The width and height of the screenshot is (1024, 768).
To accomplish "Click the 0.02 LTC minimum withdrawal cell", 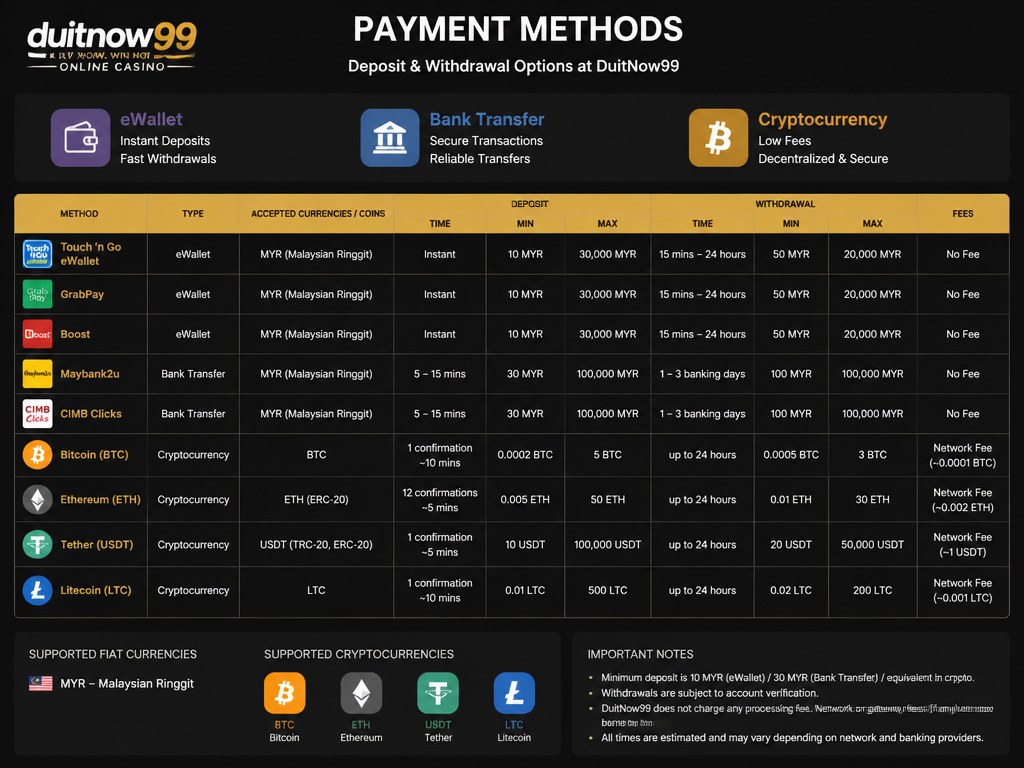I will coord(791,590).
